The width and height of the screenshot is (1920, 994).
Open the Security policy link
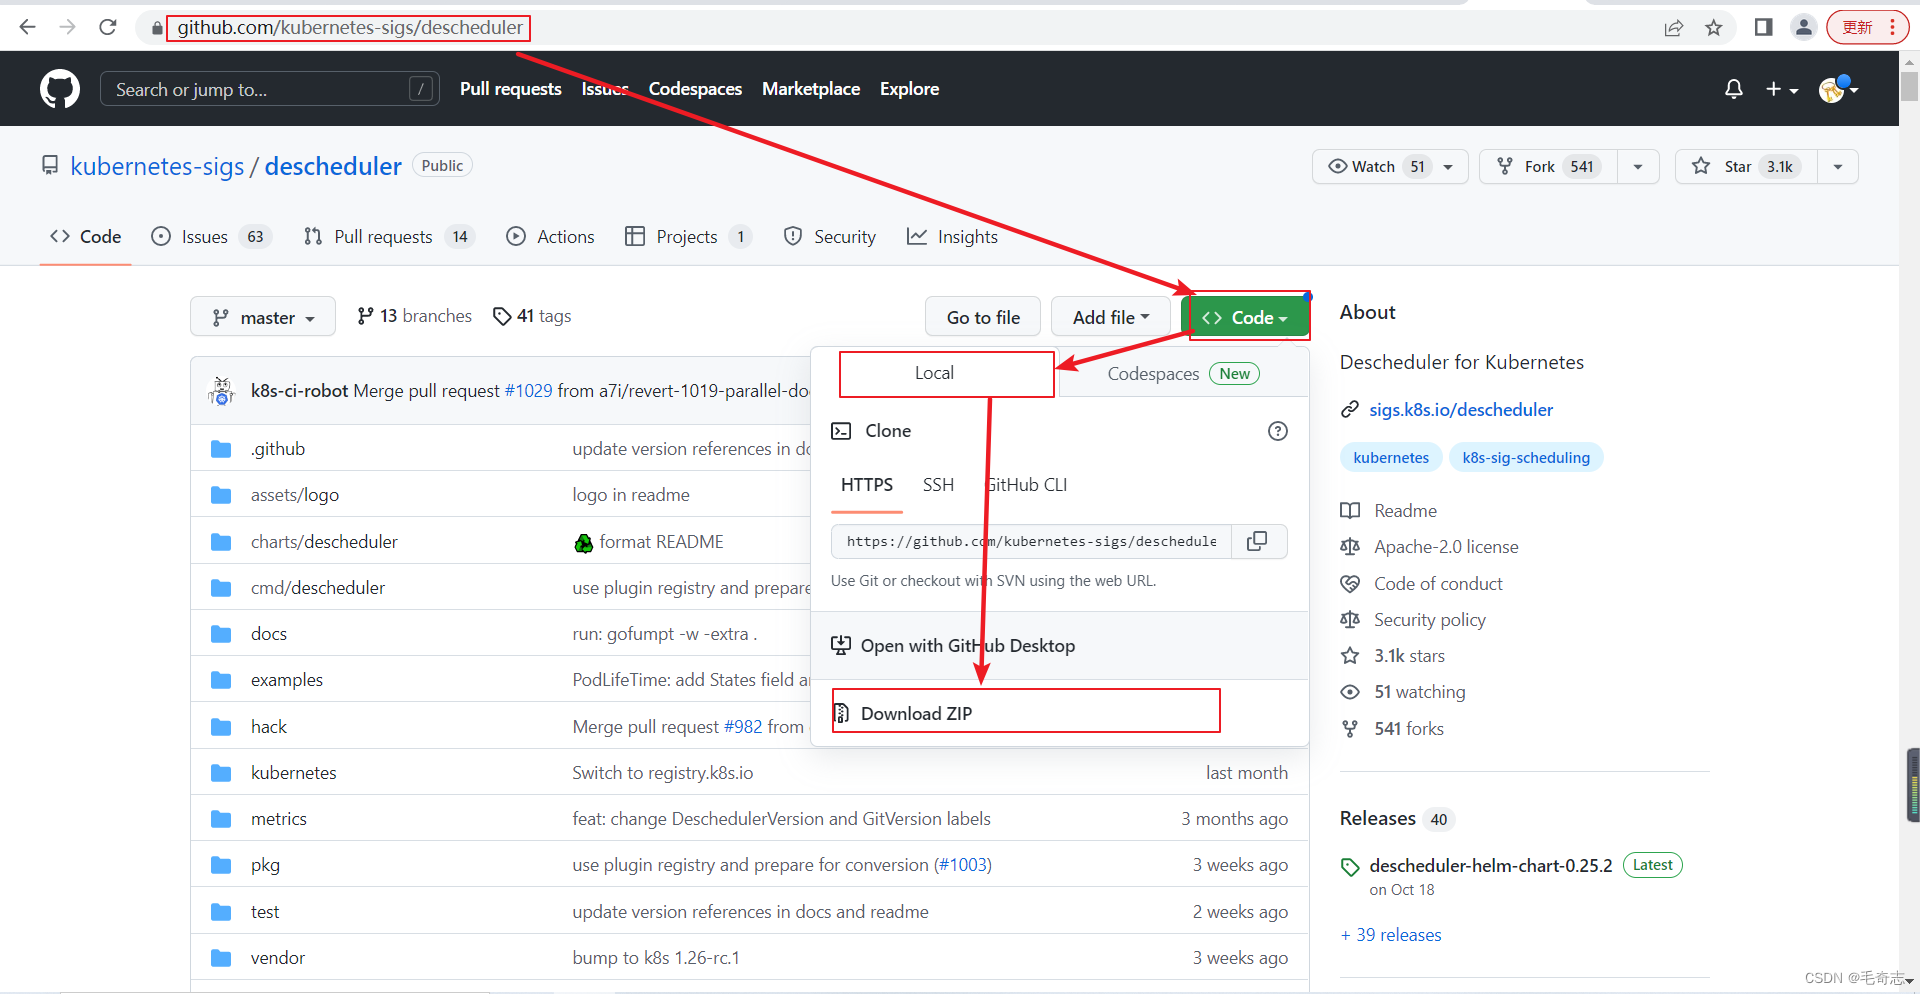pyautogui.click(x=1430, y=620)
